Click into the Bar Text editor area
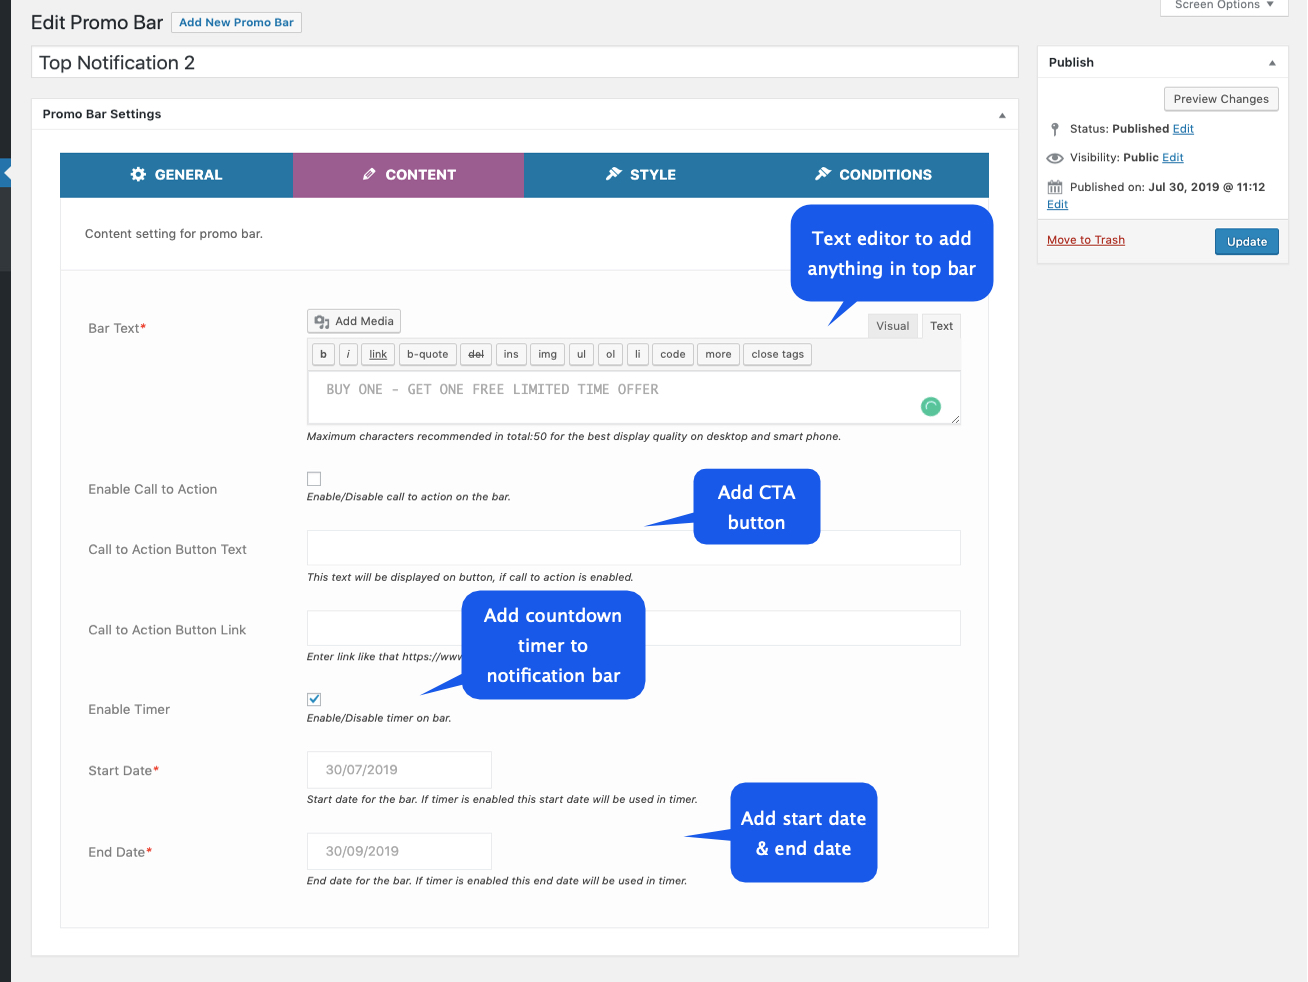 pyautogui.click(x=634, y=398)
